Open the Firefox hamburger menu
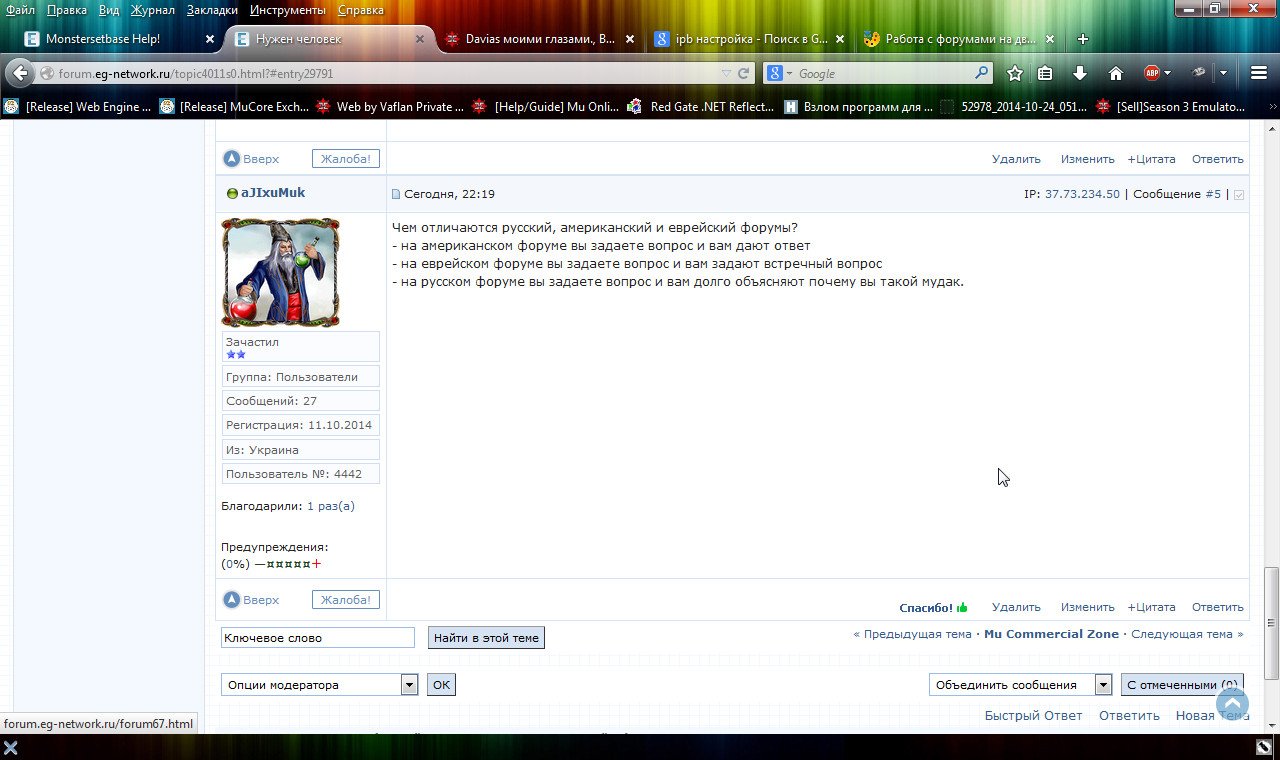1280x760 pixels. [1259, 73]
